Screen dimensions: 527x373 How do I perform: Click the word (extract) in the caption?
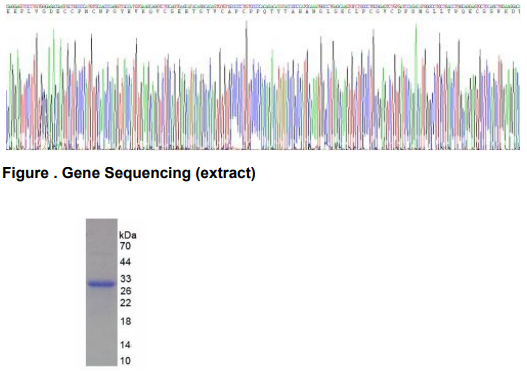click(x=226, y=173)
